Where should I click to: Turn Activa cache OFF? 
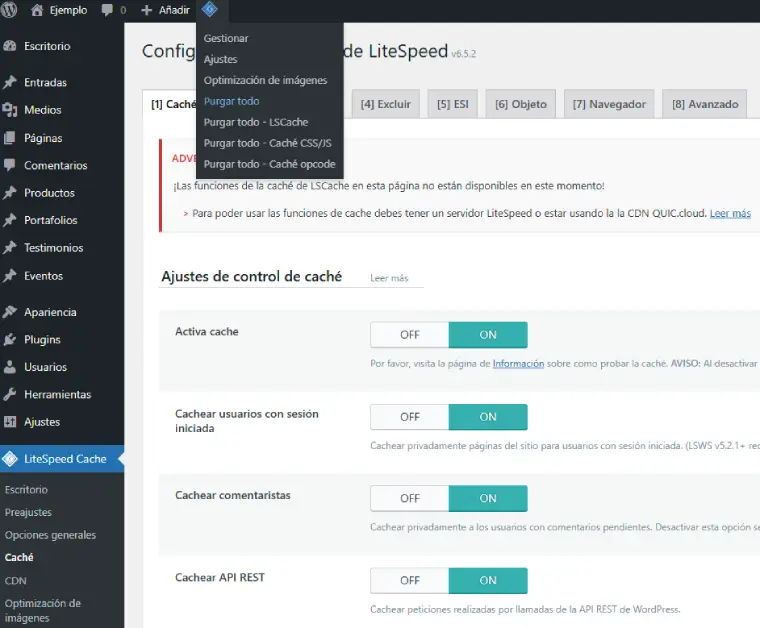tap(410, 335)
